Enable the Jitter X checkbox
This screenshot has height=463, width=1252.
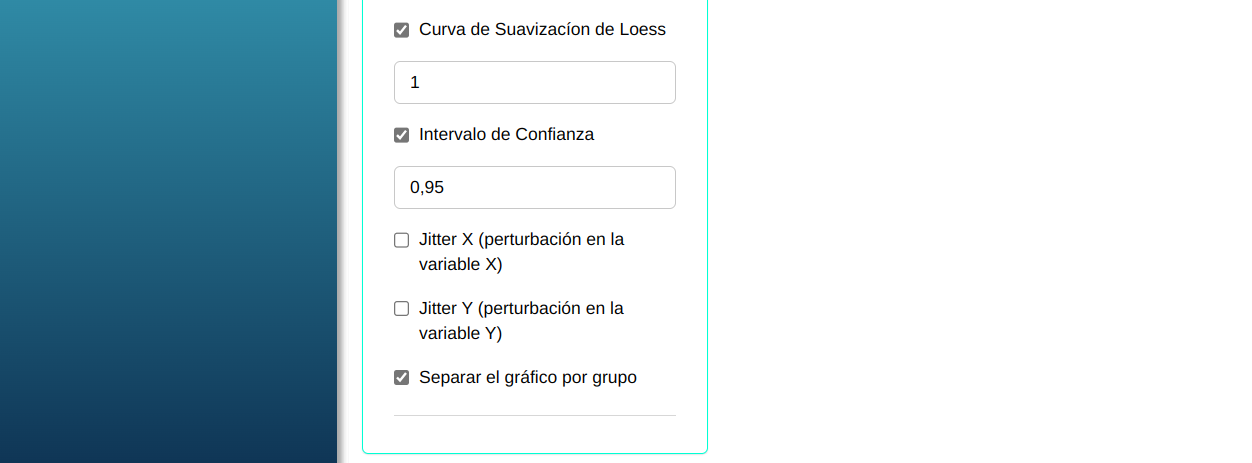[x=402, y=240]
